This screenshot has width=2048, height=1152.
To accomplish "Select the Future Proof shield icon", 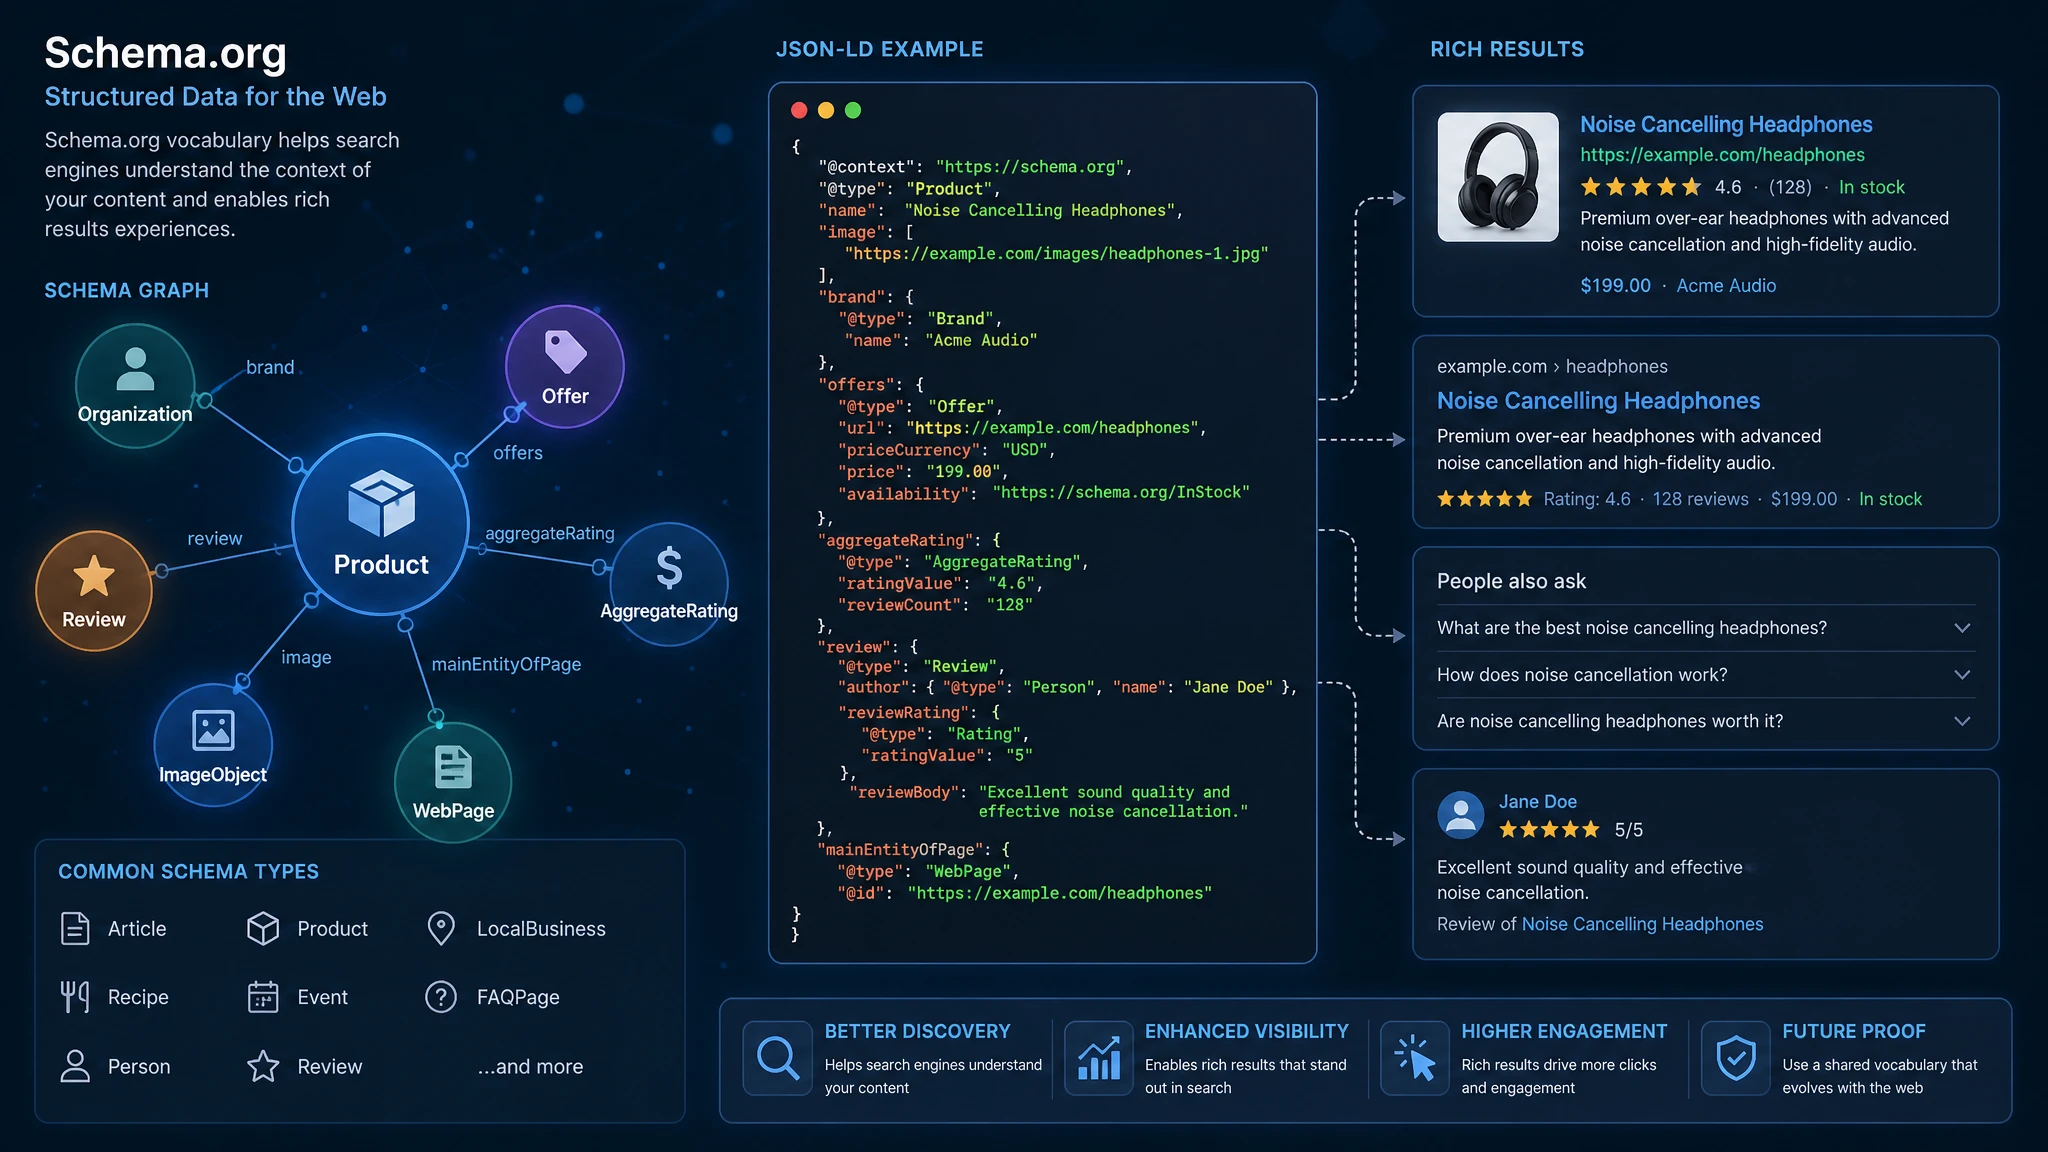I will 1736,1058.
